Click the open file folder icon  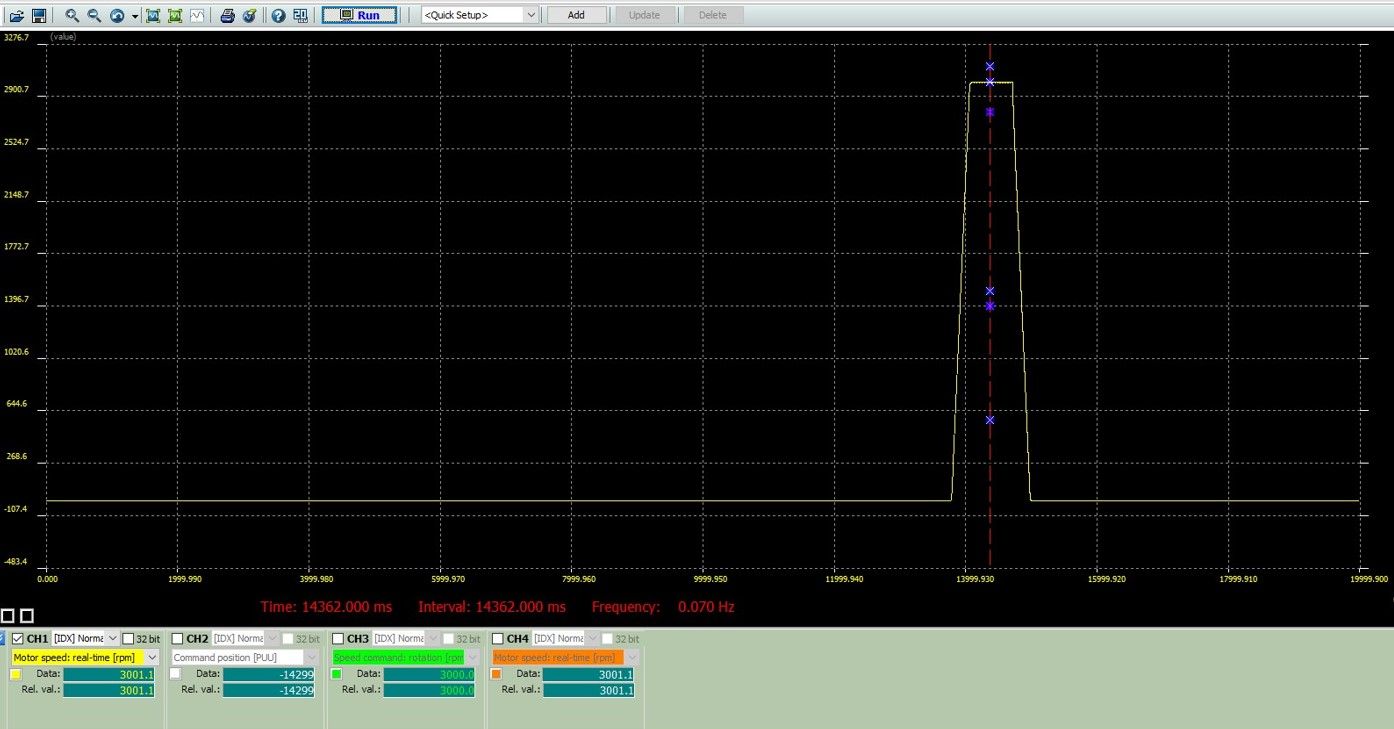[17, 15]
